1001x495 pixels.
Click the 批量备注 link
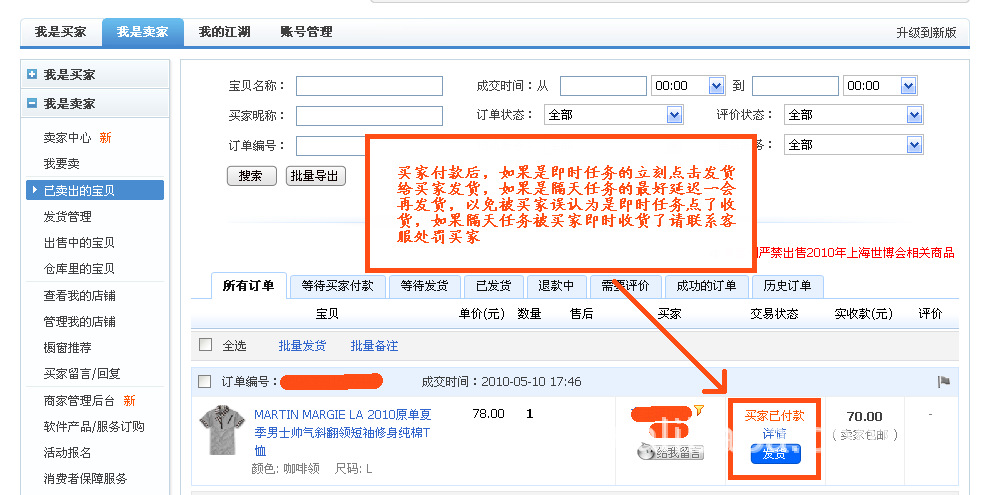374,346
